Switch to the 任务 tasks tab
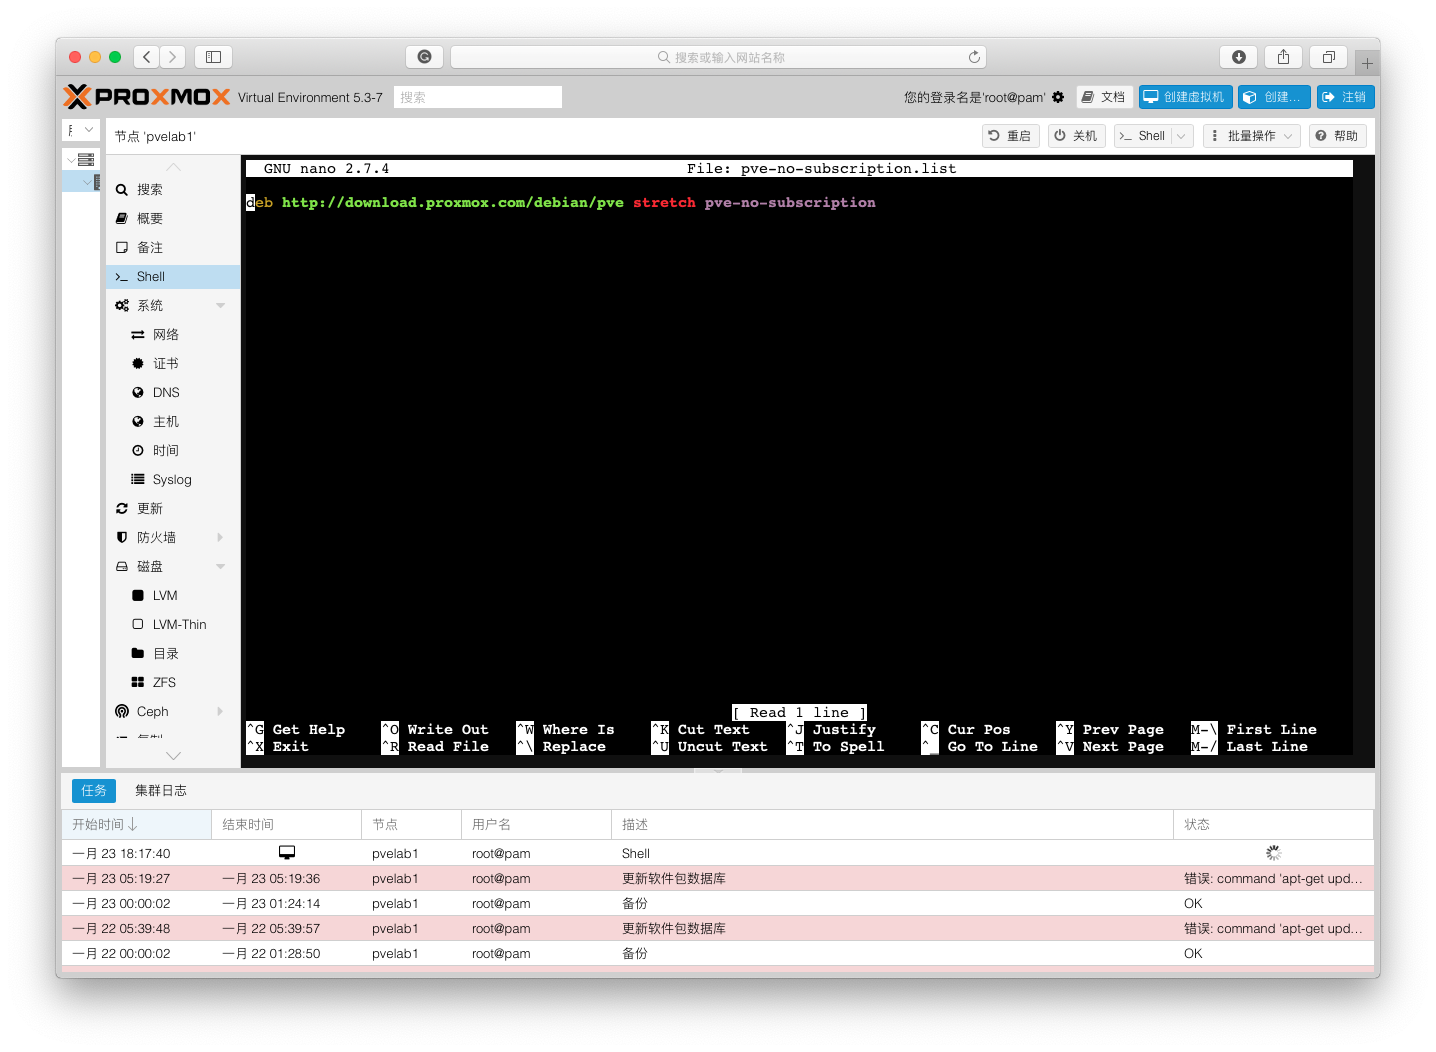Image resolution: width=1436 pixels, height=1052 pixels. [94, 791]
